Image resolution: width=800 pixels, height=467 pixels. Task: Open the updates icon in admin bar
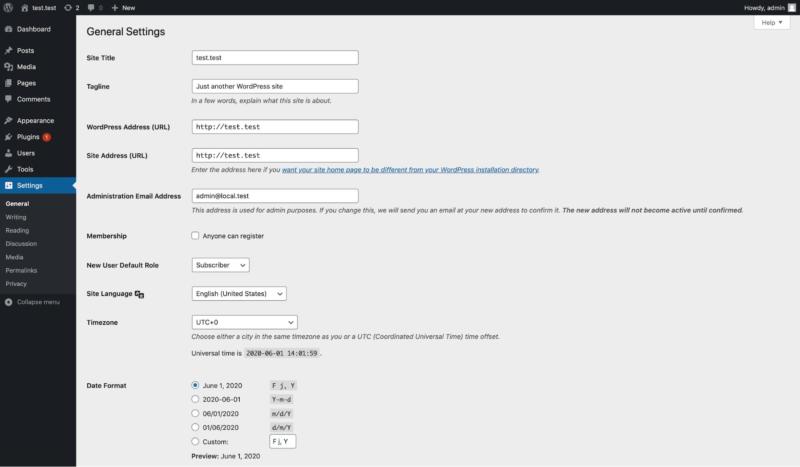pyautogui.click(x=67, y=7)
